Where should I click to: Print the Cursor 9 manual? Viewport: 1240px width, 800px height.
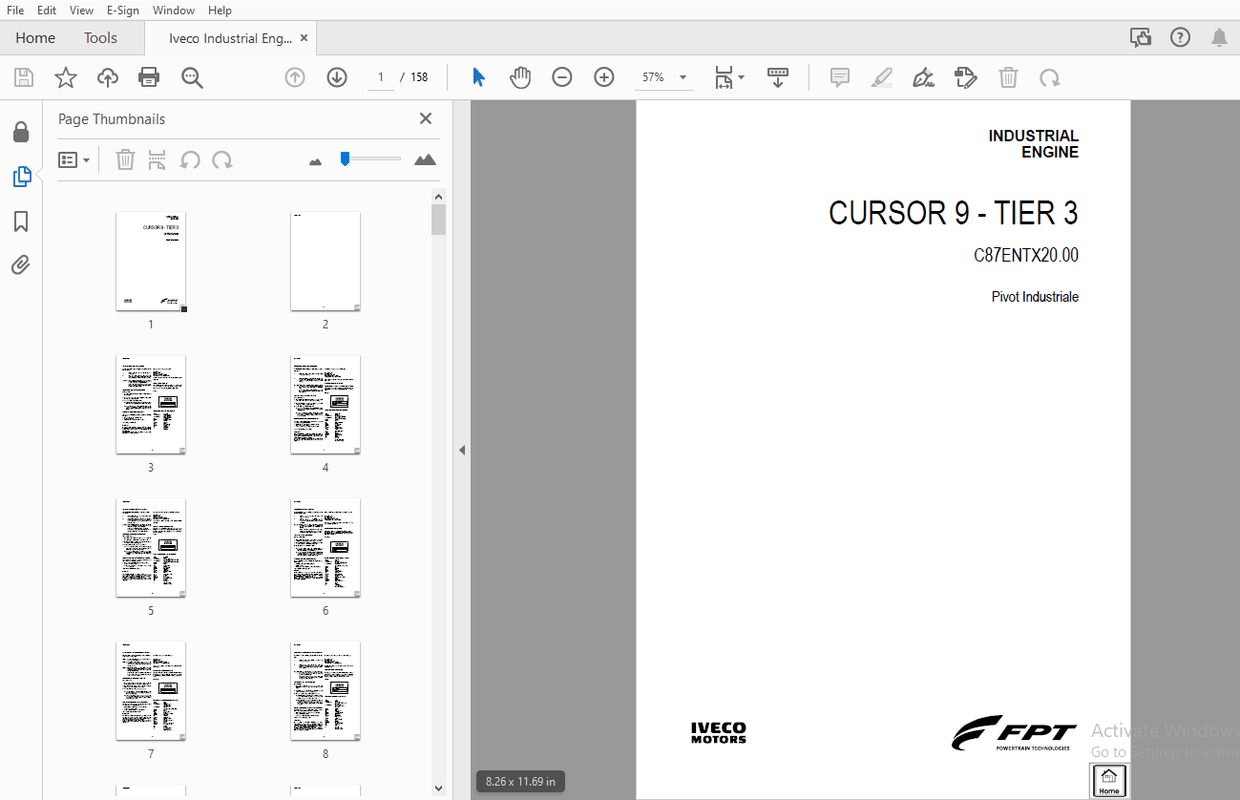tap(148, 77)
